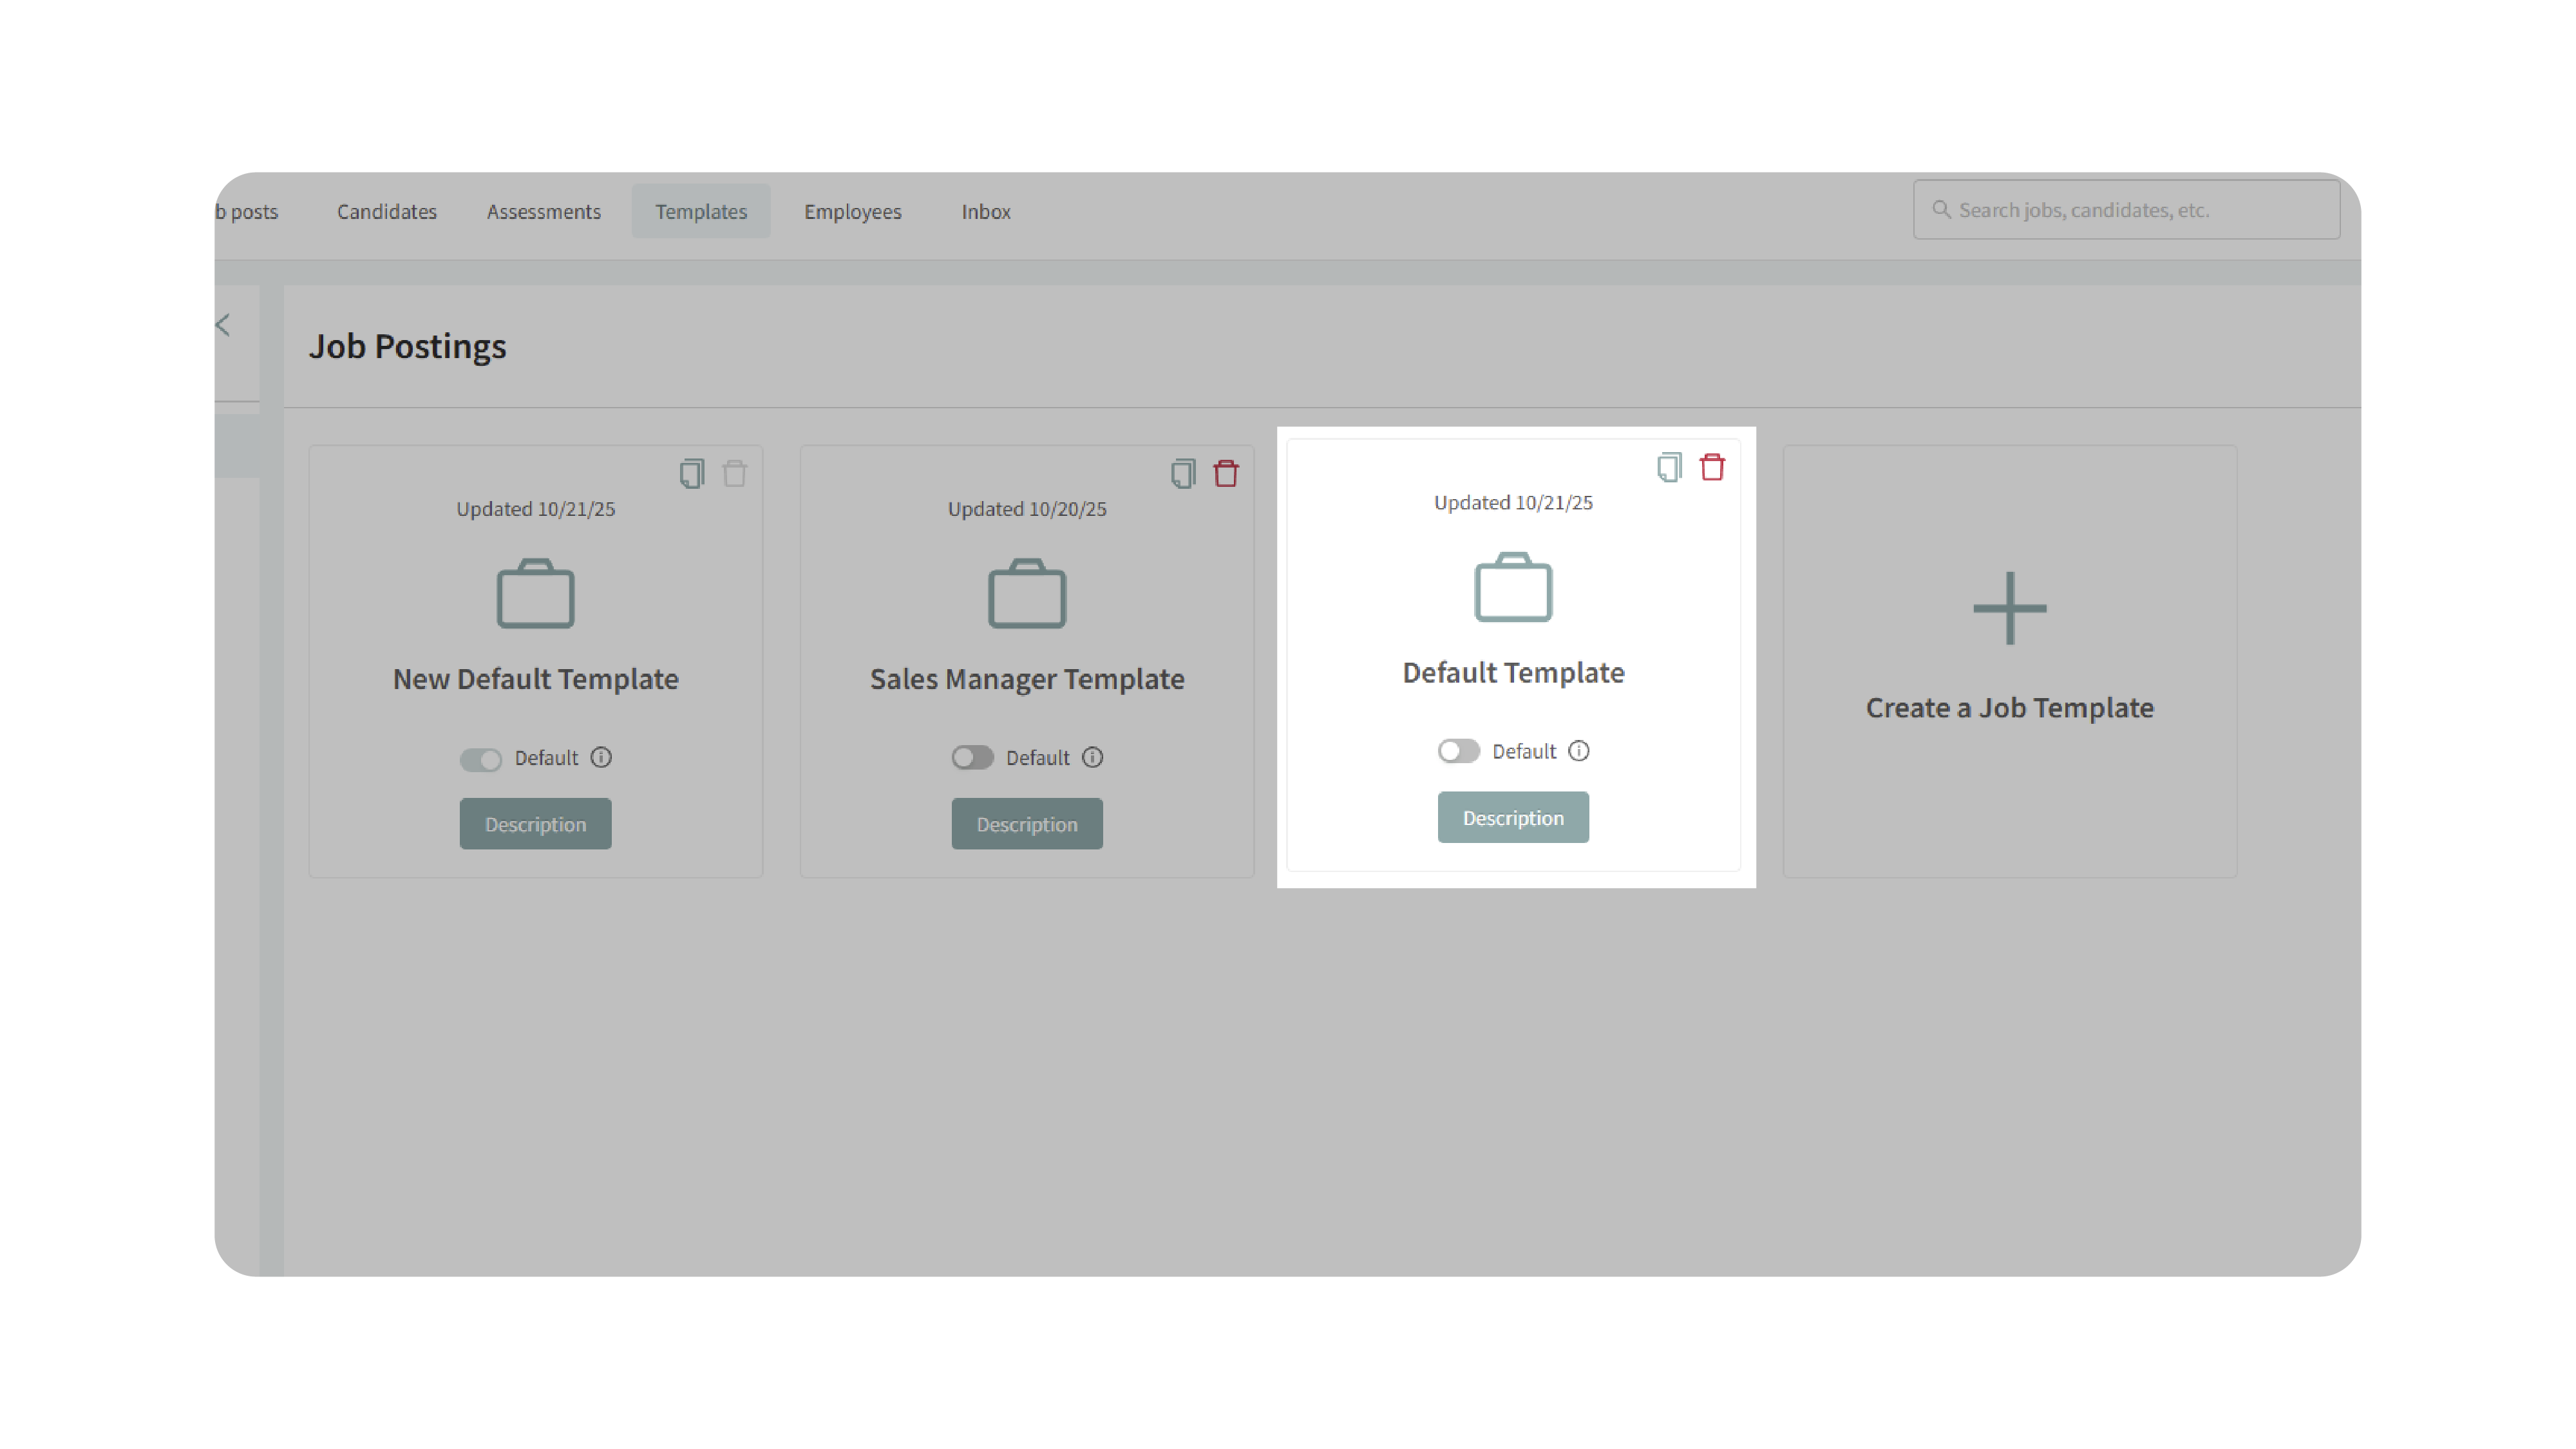Delete the Sales Manager Template
This screenshot has width=2576, height=1449.
point(1226,473)
